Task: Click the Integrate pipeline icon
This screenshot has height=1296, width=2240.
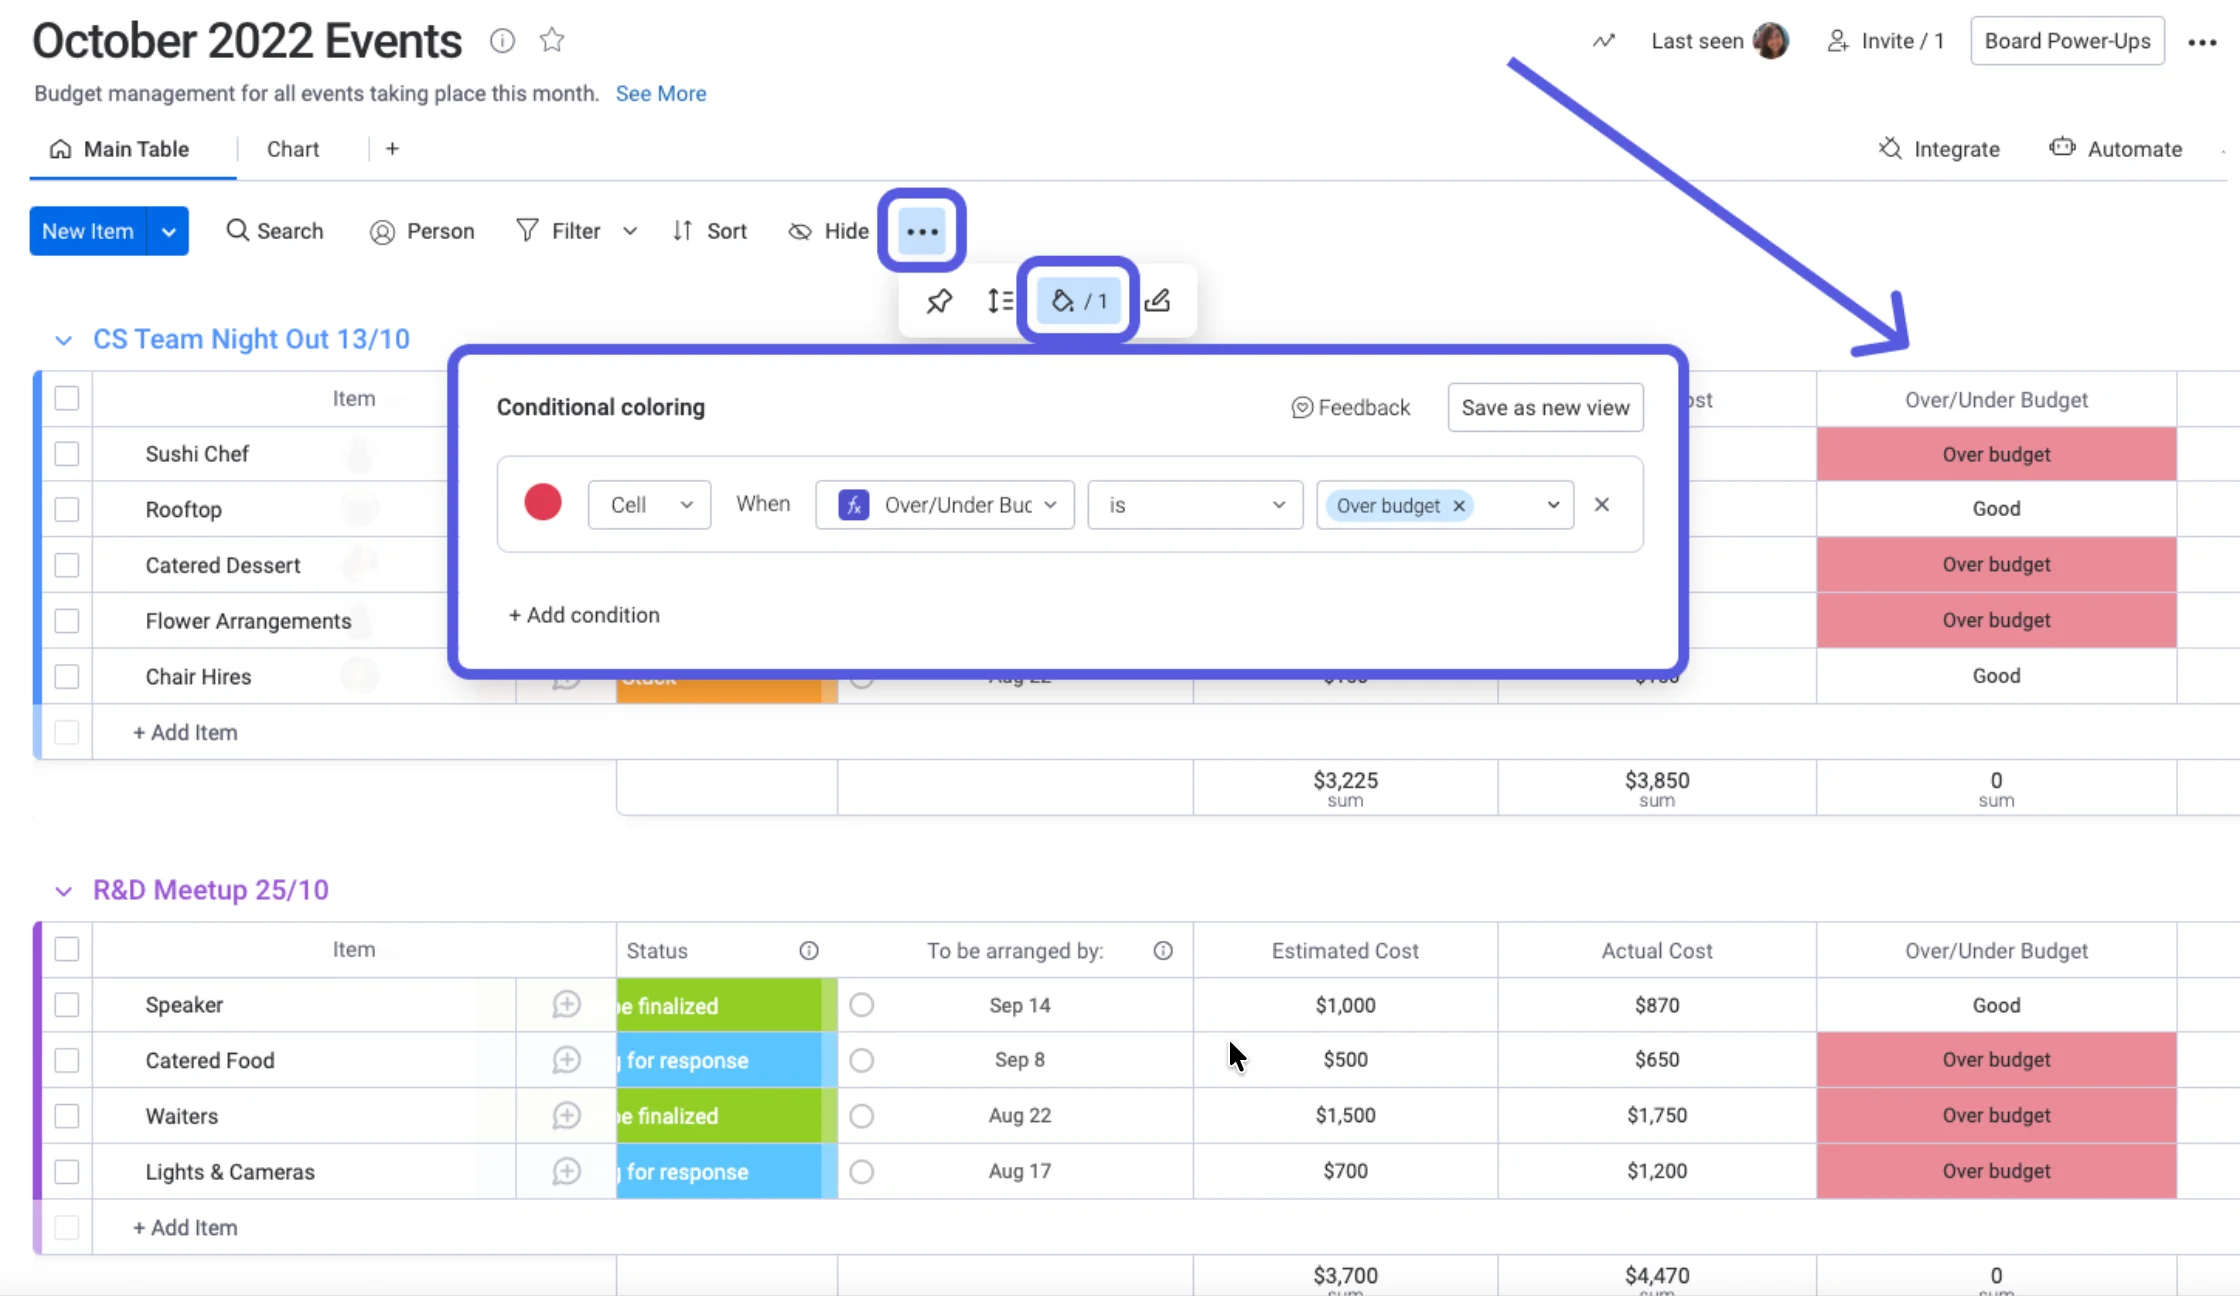Action: click(x=1890, y=148)
